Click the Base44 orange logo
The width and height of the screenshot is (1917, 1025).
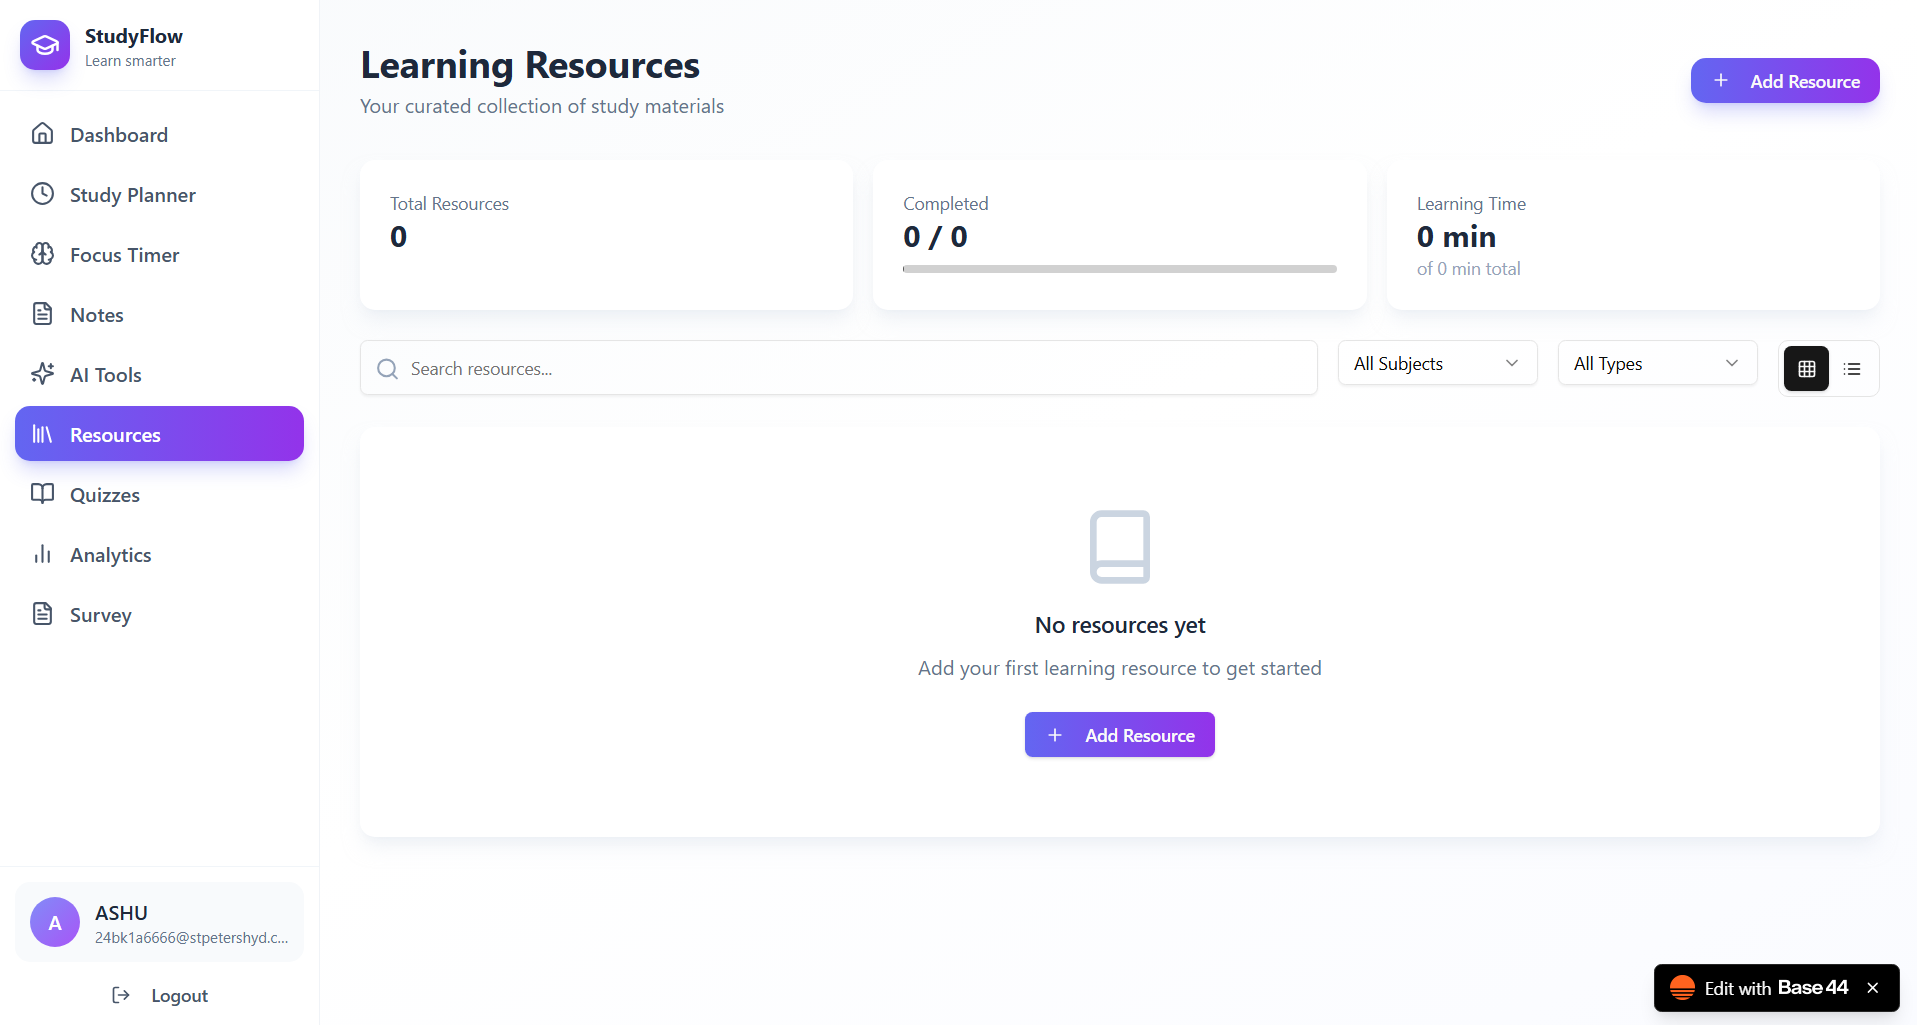click(1683, 988)
